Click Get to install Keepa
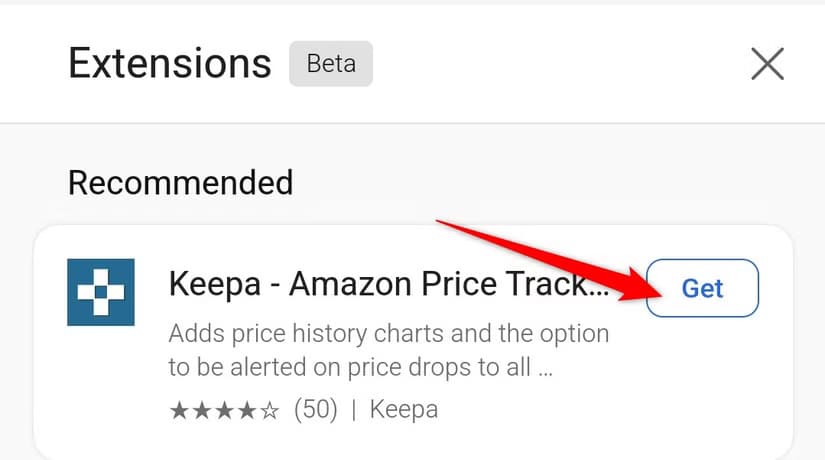Image resolution: width=825 pixels, height=460 pixels. tap(702, 288)
